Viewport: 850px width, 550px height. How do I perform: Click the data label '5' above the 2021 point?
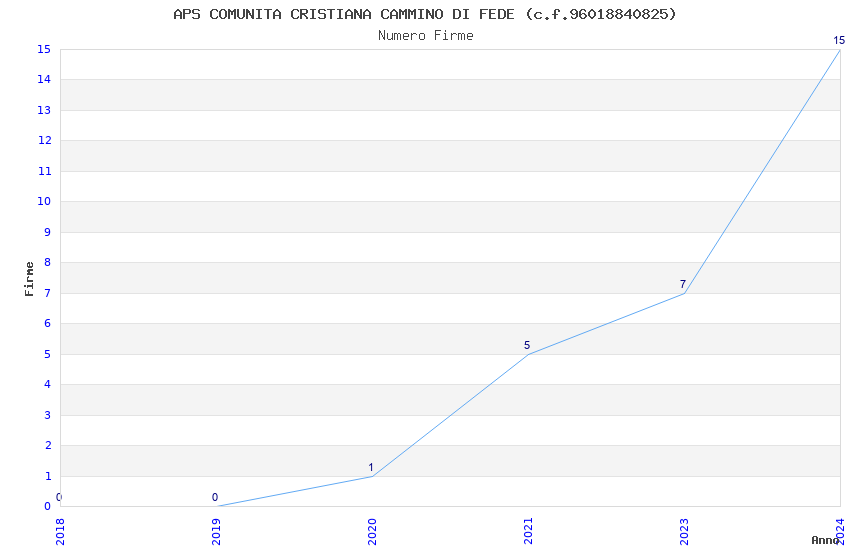pos(527,345)
